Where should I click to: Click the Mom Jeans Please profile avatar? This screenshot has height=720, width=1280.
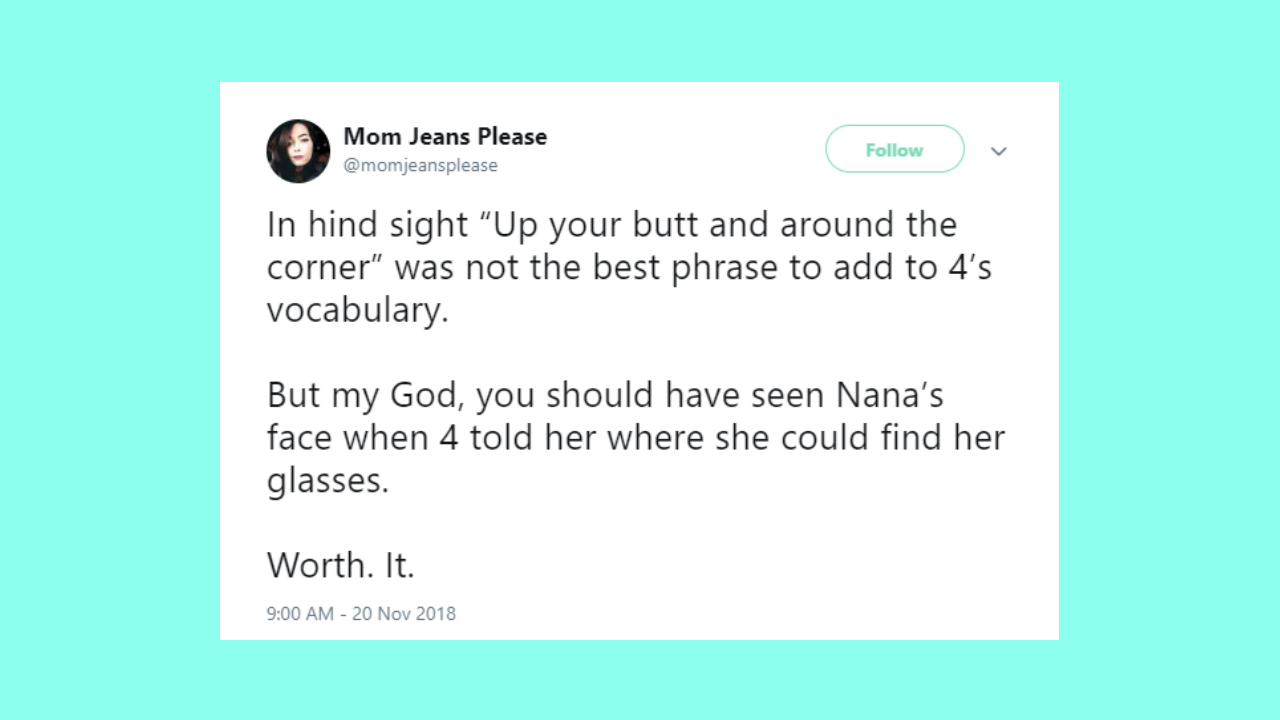[x=298, y=151]
